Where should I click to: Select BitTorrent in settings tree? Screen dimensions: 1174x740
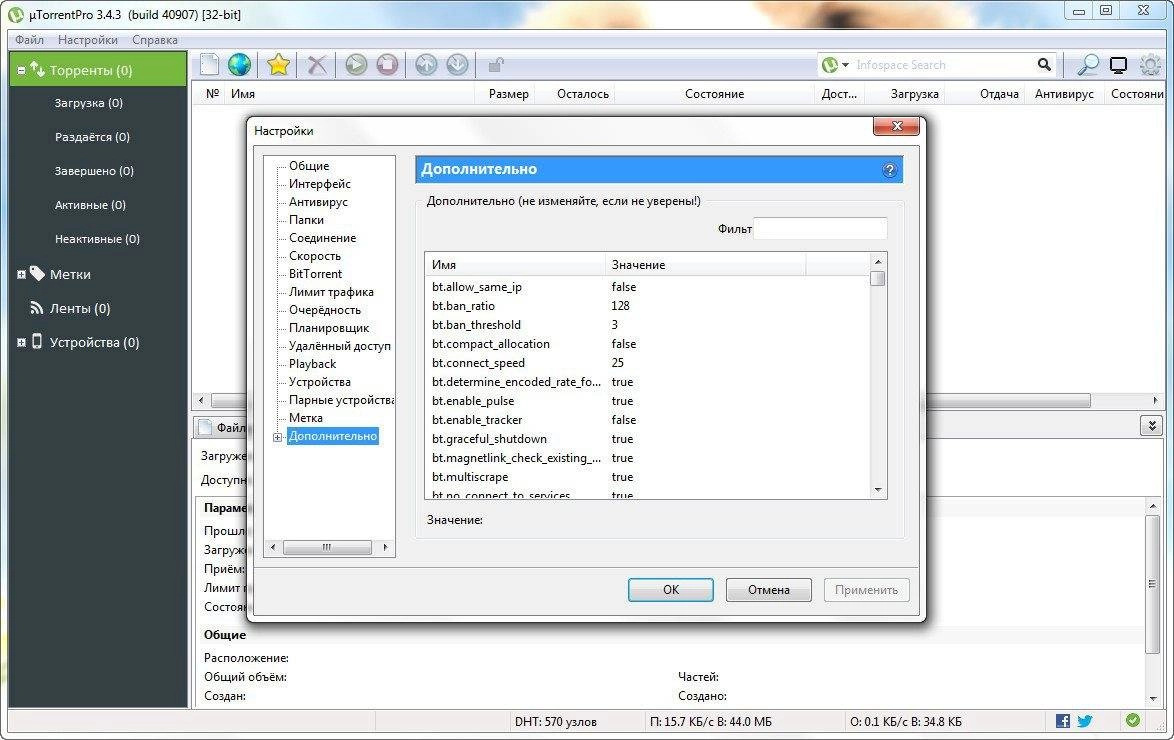[315, 273]
